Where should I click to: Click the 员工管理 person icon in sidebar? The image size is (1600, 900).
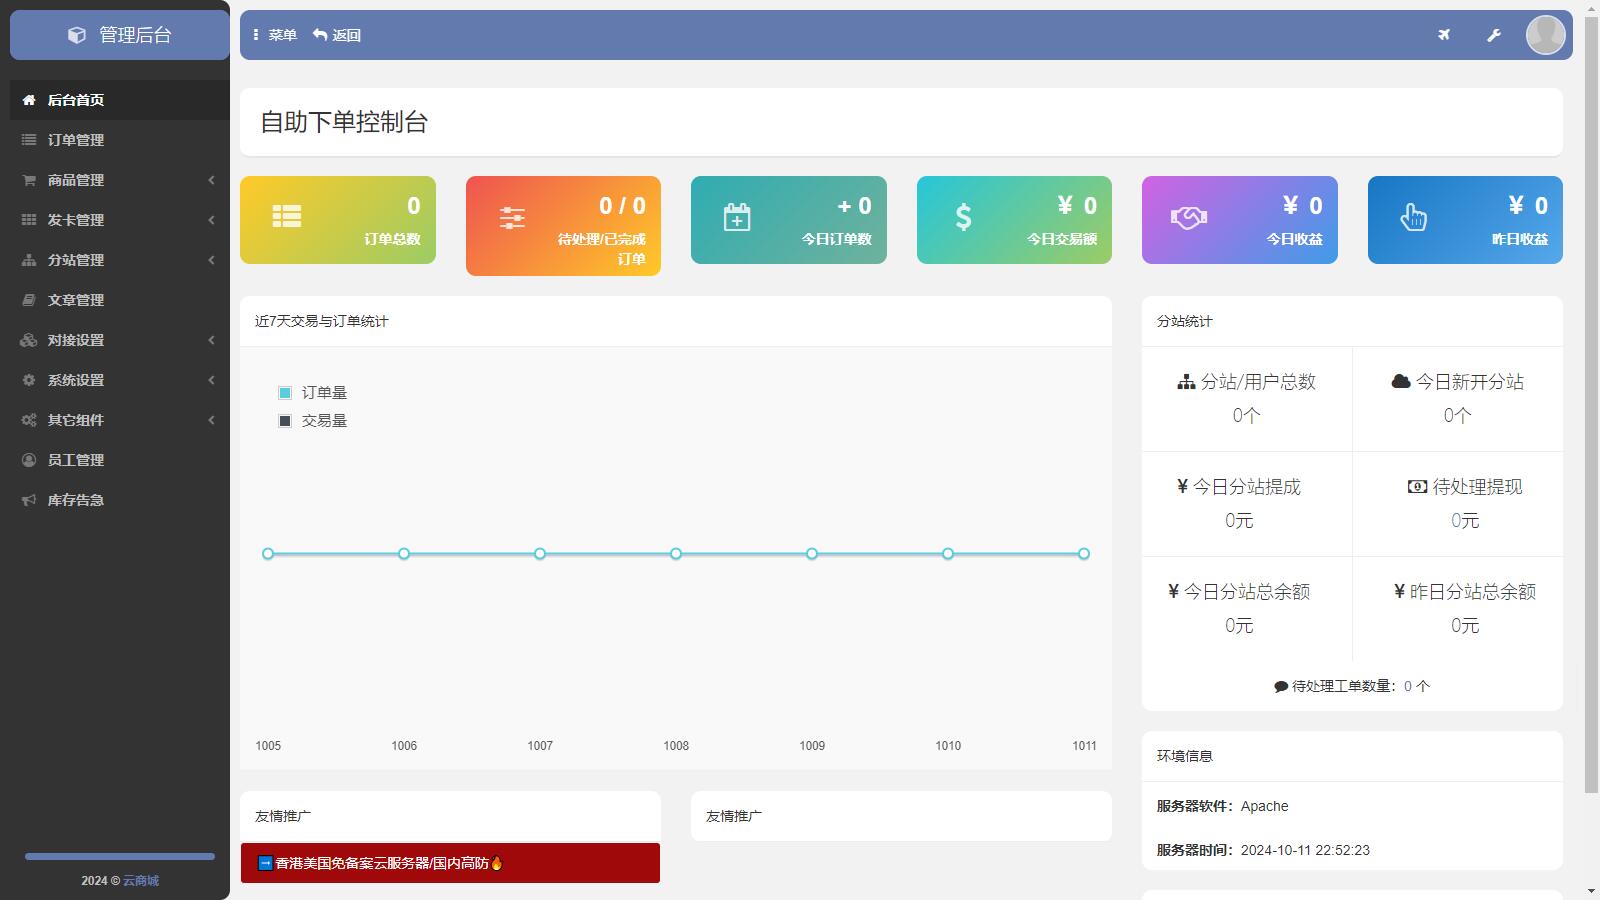(x=27, y=460)
